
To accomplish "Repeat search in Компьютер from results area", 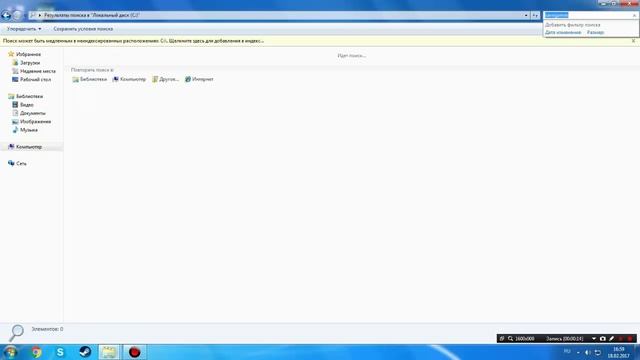I will tap(129, 79).
